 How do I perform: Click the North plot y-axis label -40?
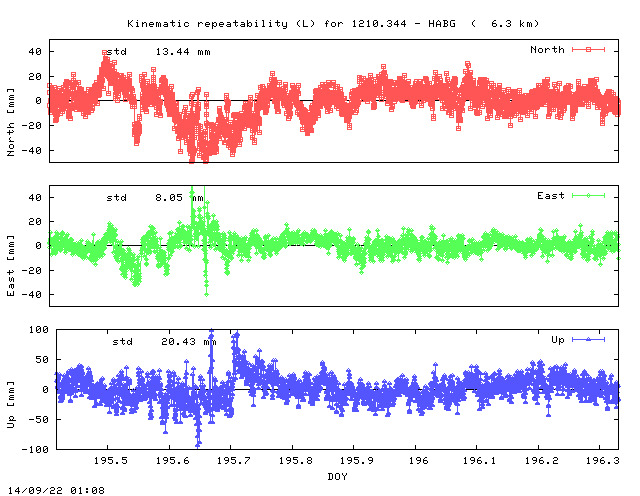tap(32, 151)
